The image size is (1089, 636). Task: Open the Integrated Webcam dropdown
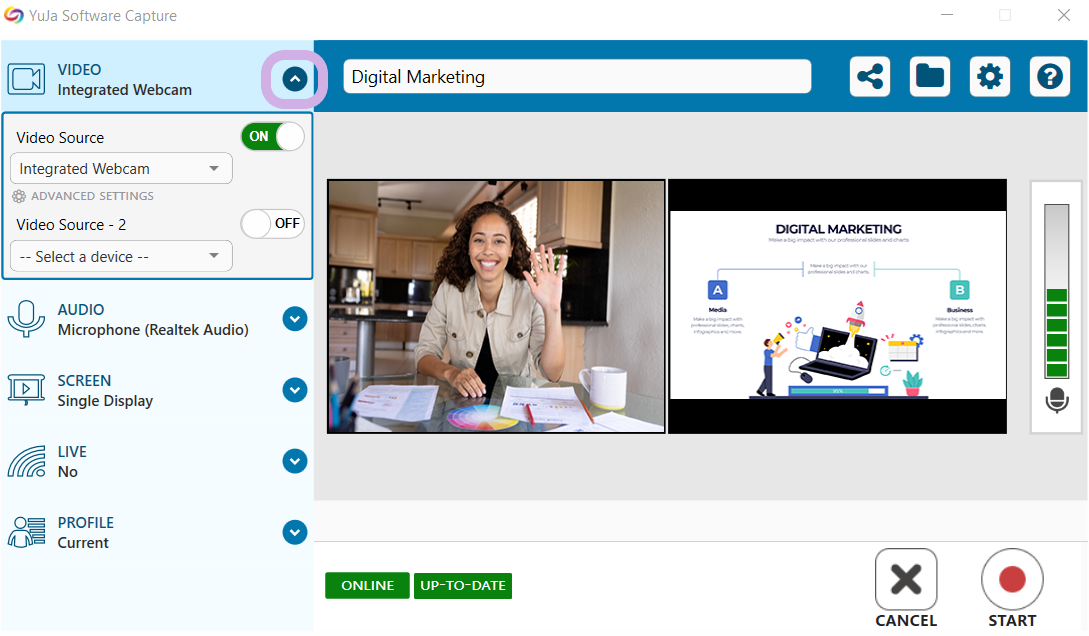pyautogui.click(x=122, y=169)
